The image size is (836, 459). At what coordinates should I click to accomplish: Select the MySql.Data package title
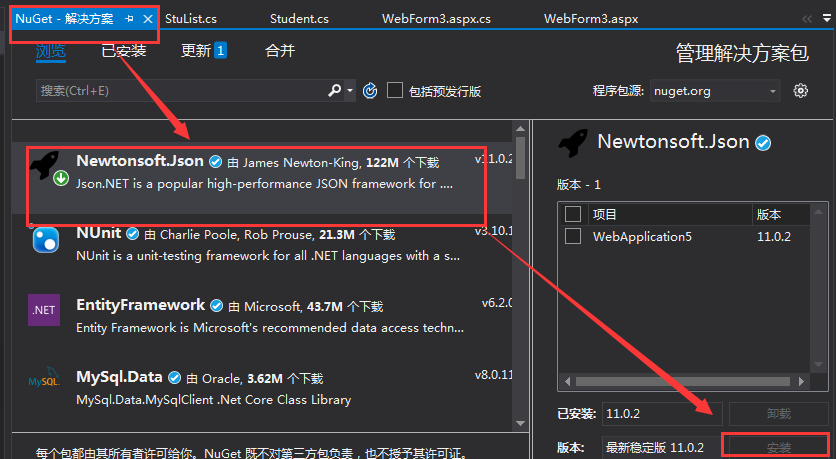[x=119, y=377]
